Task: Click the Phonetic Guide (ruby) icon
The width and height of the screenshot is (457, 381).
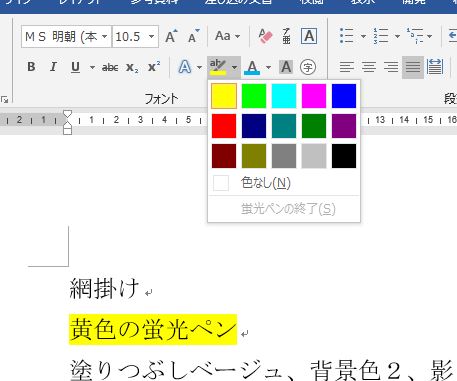Action: (286, 36)
